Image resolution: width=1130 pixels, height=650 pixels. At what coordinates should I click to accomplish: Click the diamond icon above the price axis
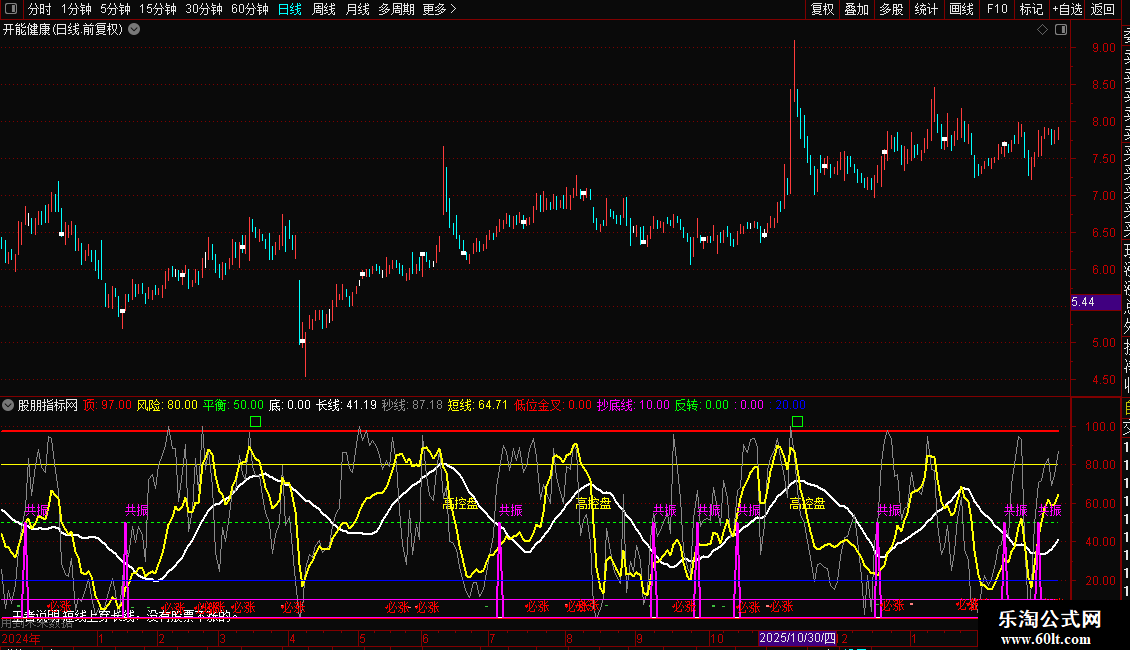[1042, 30]
